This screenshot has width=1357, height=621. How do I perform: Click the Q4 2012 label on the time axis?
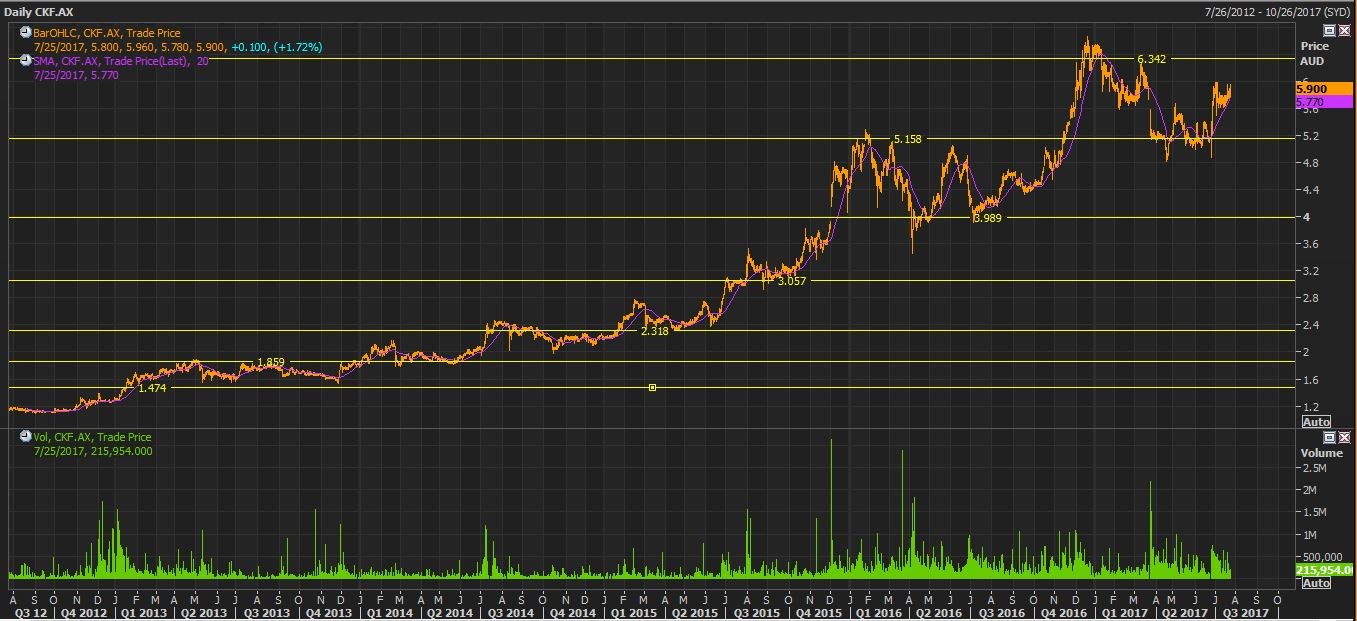(x=83, y=612)
